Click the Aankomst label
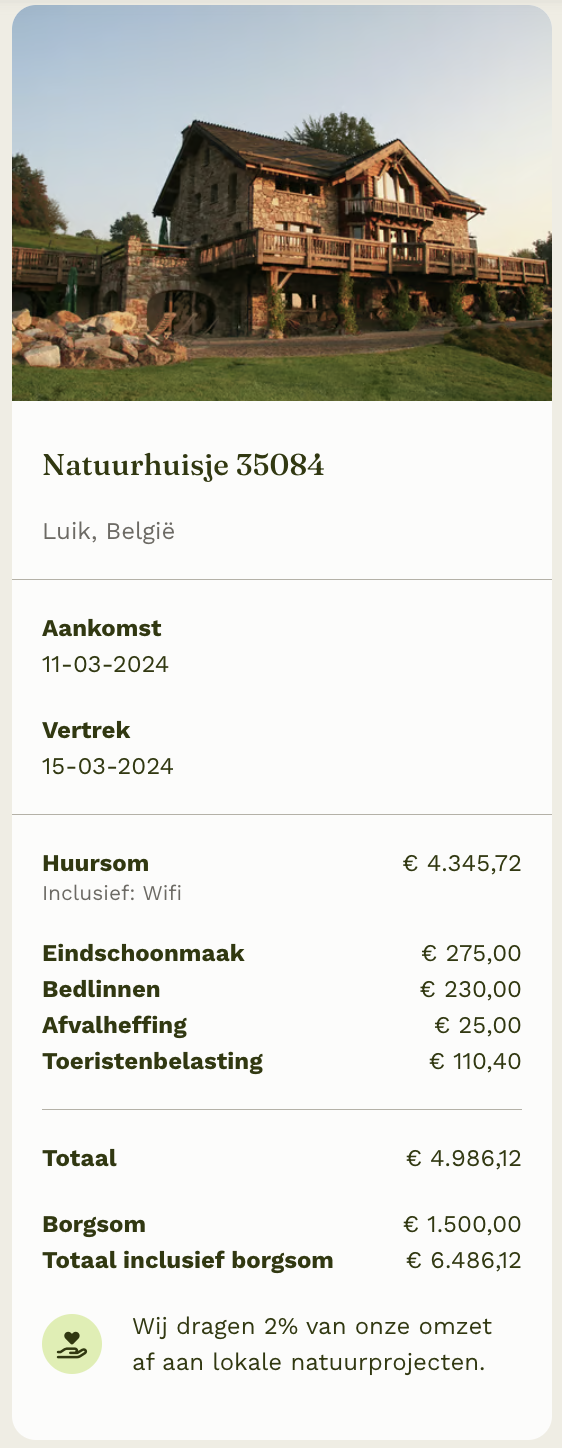 [101, 628]
